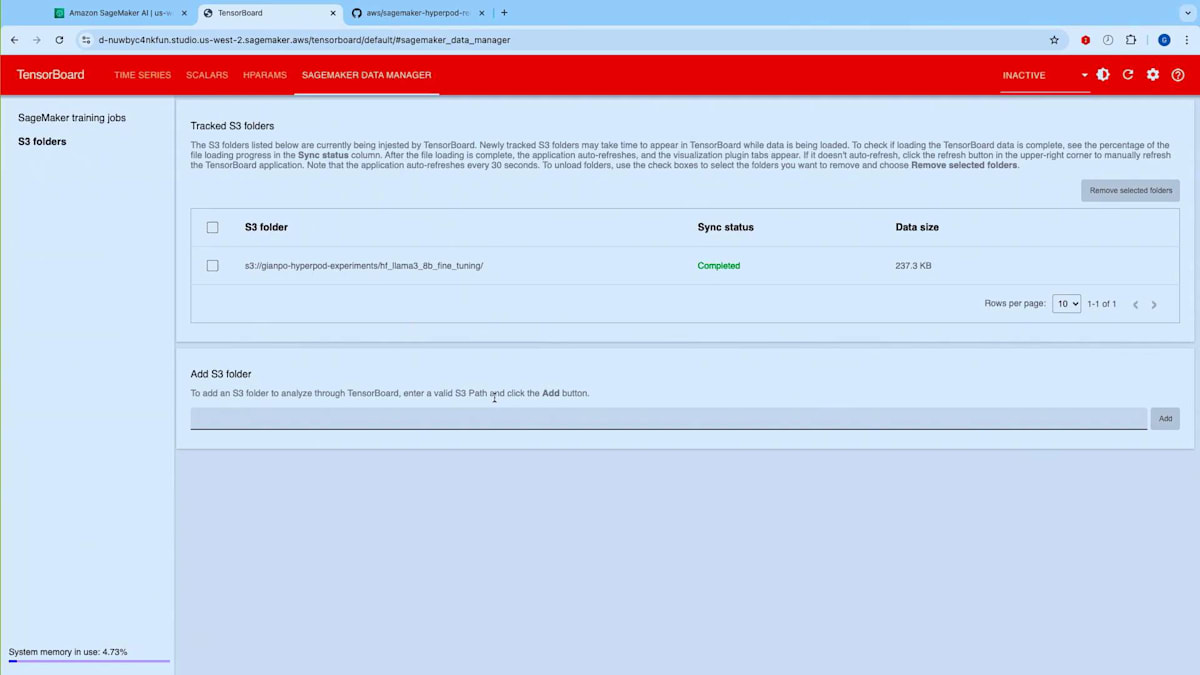Open the TensorBoard help question icon
Viewport: 1200px width, 675px height.
1178,75
